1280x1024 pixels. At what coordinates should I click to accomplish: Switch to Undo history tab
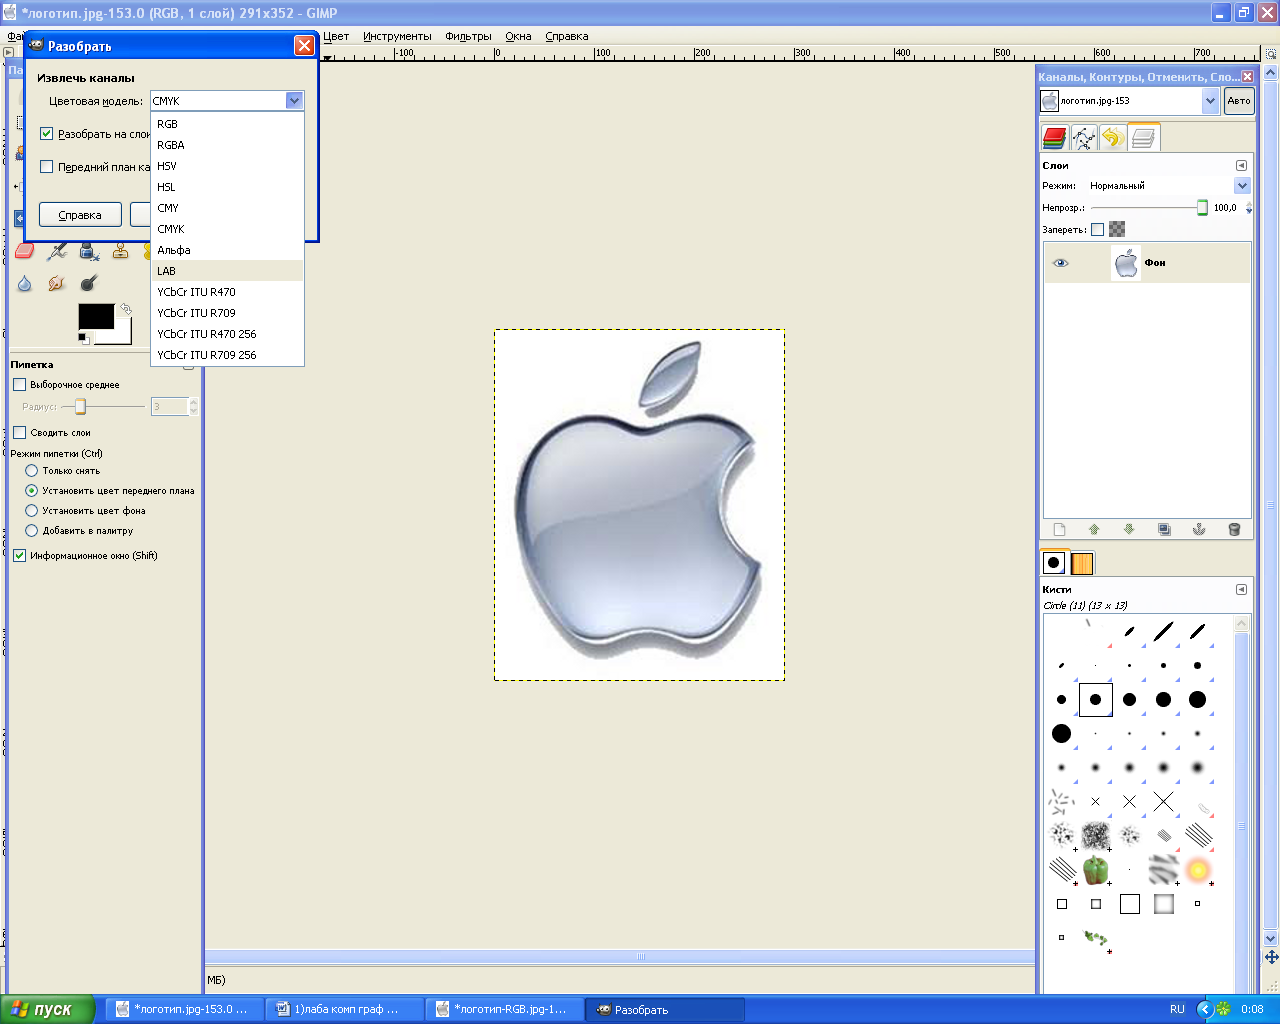point(1112,138)
